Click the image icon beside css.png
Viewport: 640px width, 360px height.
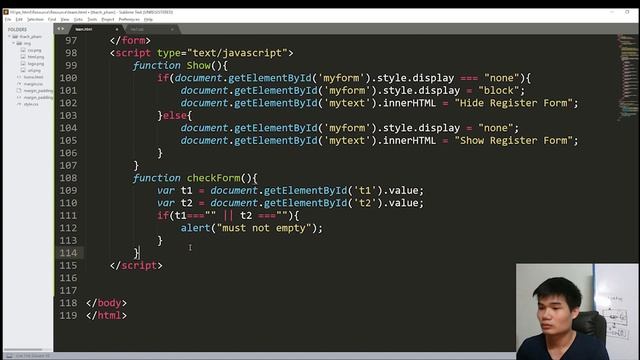23,50
